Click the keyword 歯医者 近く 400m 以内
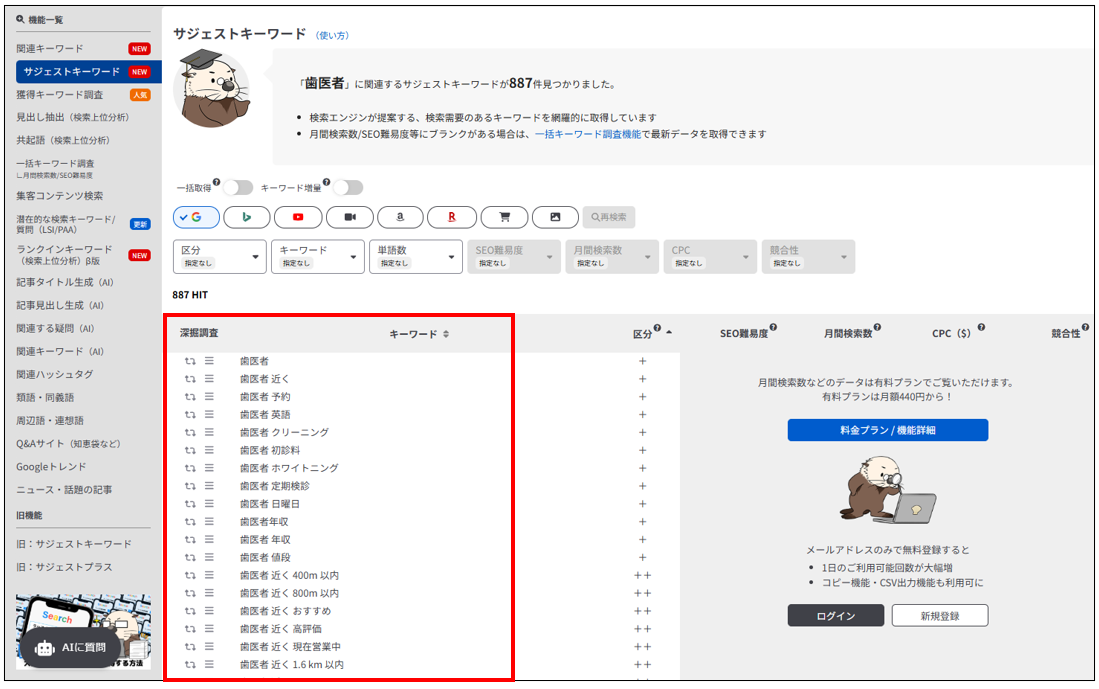Viewport: 1099px width, 689px height. click(289, 575)
